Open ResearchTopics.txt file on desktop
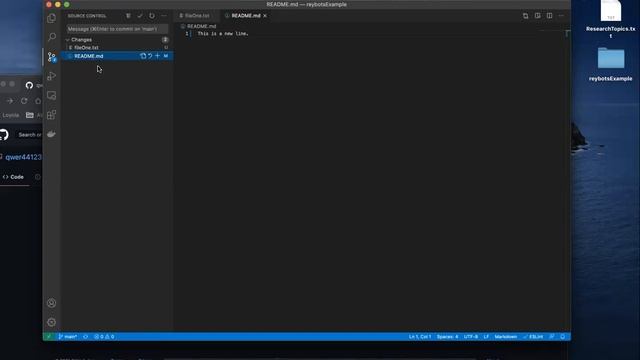 click(x=611, y=20)
